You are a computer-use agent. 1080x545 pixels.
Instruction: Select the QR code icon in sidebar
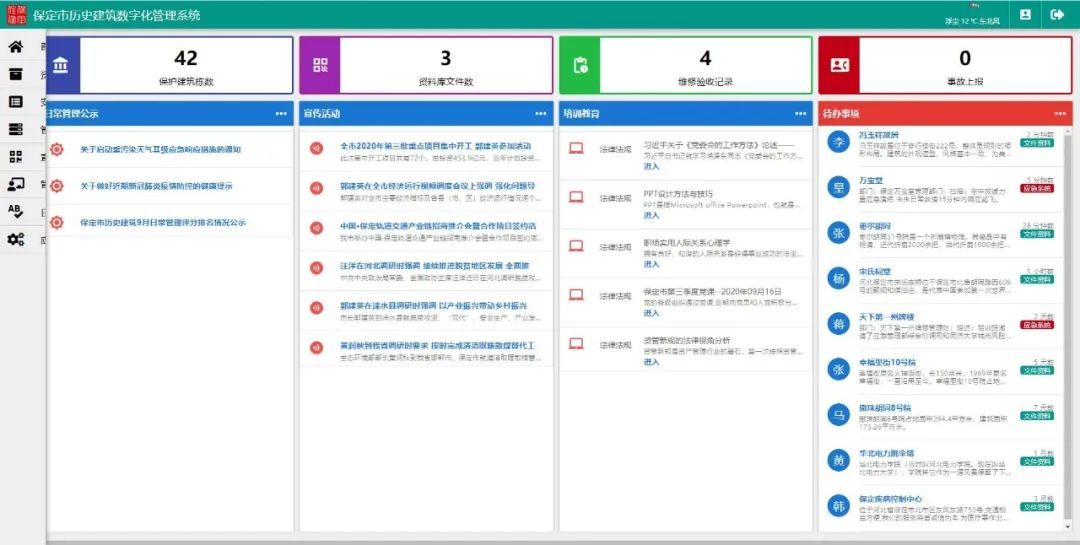tap(15, 156)
